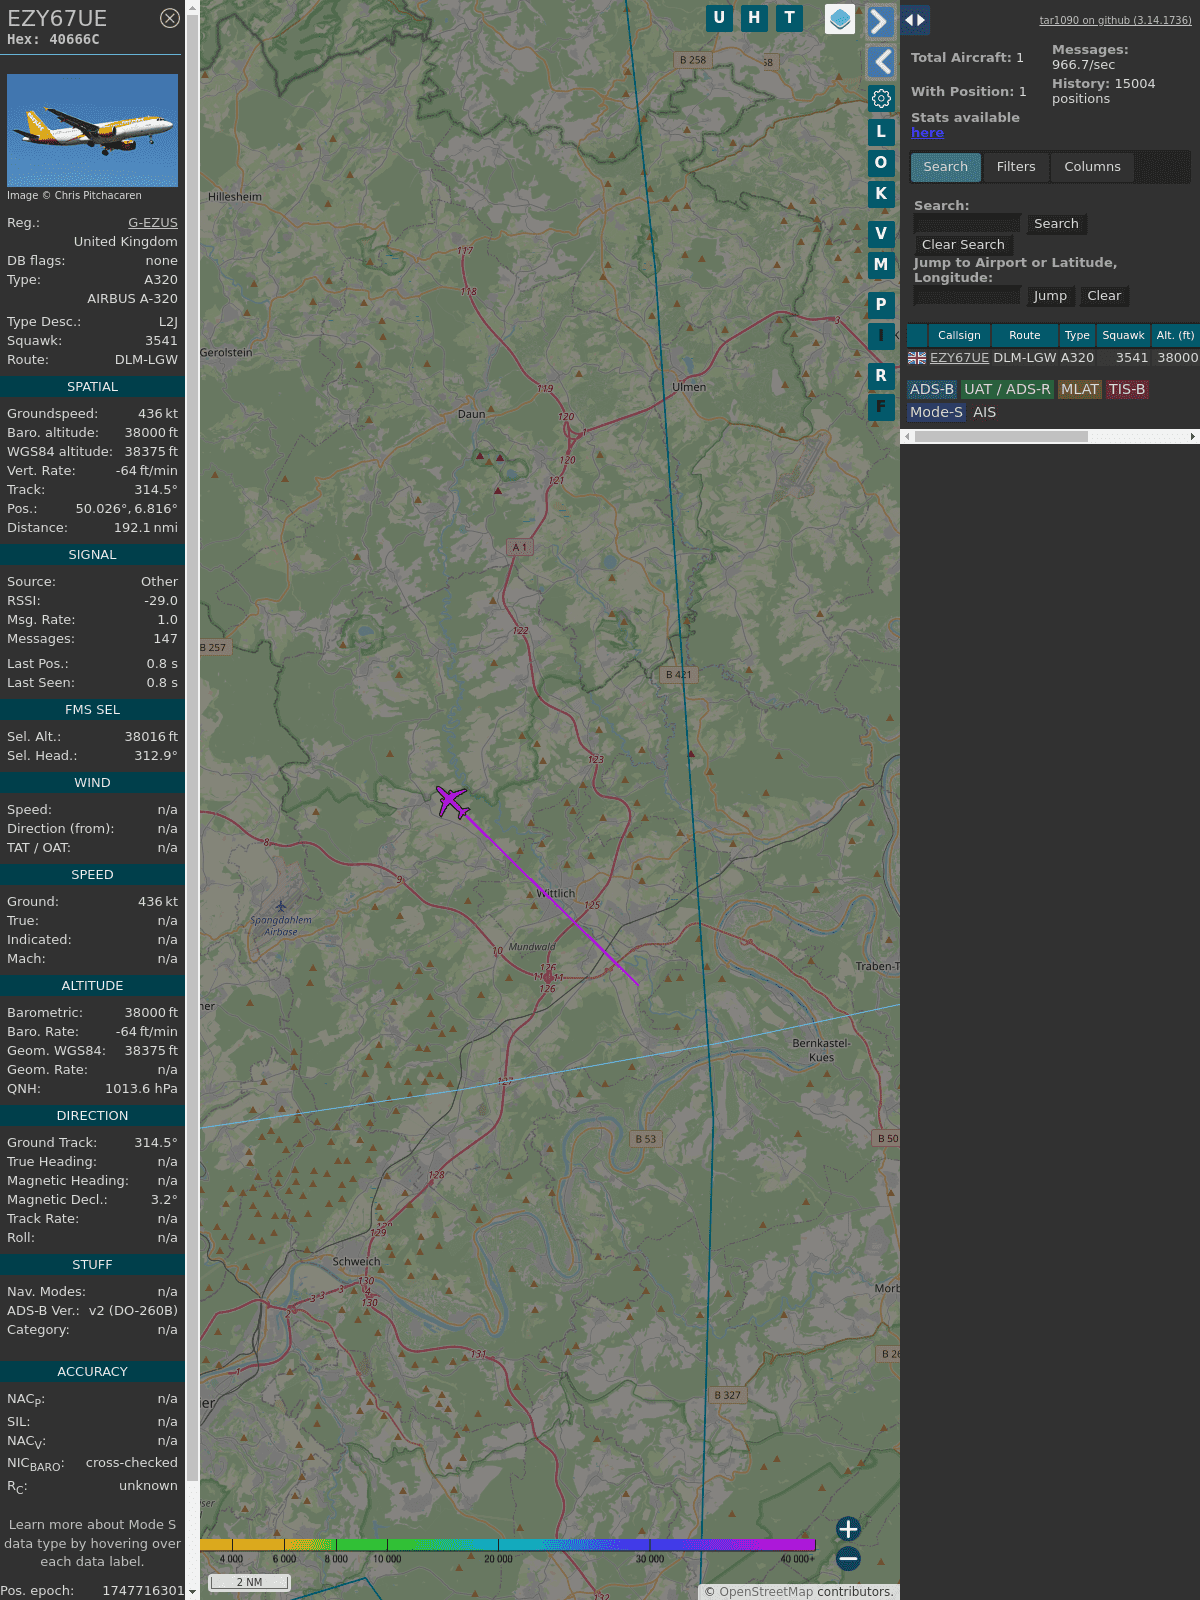Switch to the Search tab
The width and height of the screenshot is (1200, 1600).
(946, 167)
